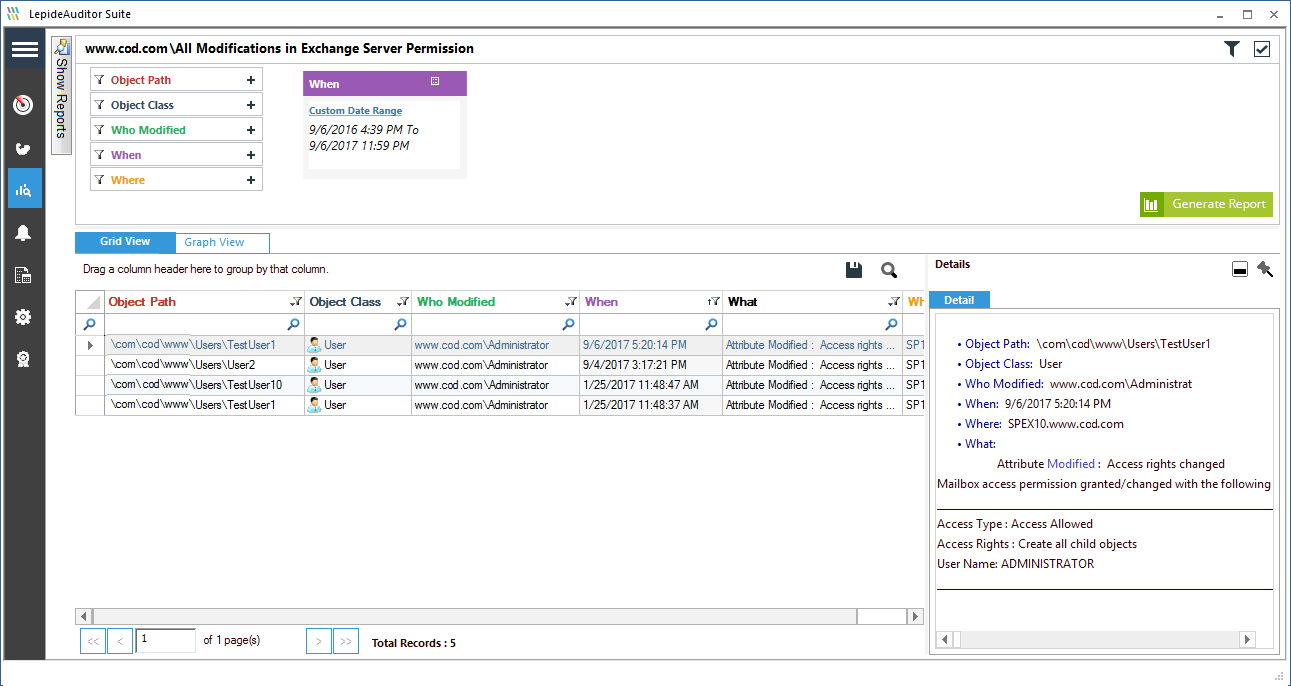Click the Object Path search filter field

(x=204, y=324)
